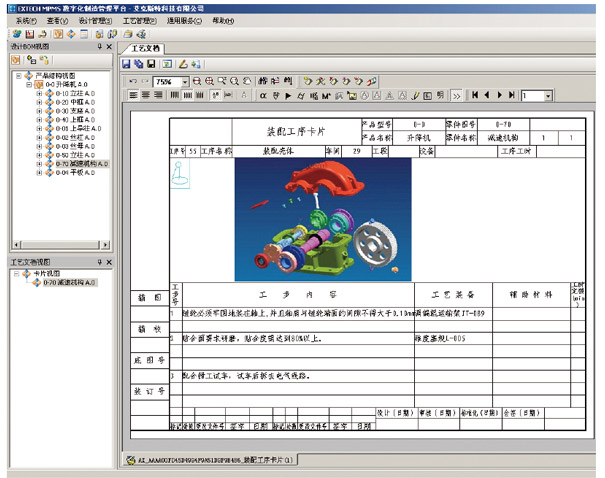The width and height of the screenshot is (605, 478).
Task: Jump to first page with navigation arrow
Action: (x=475, y=96)
